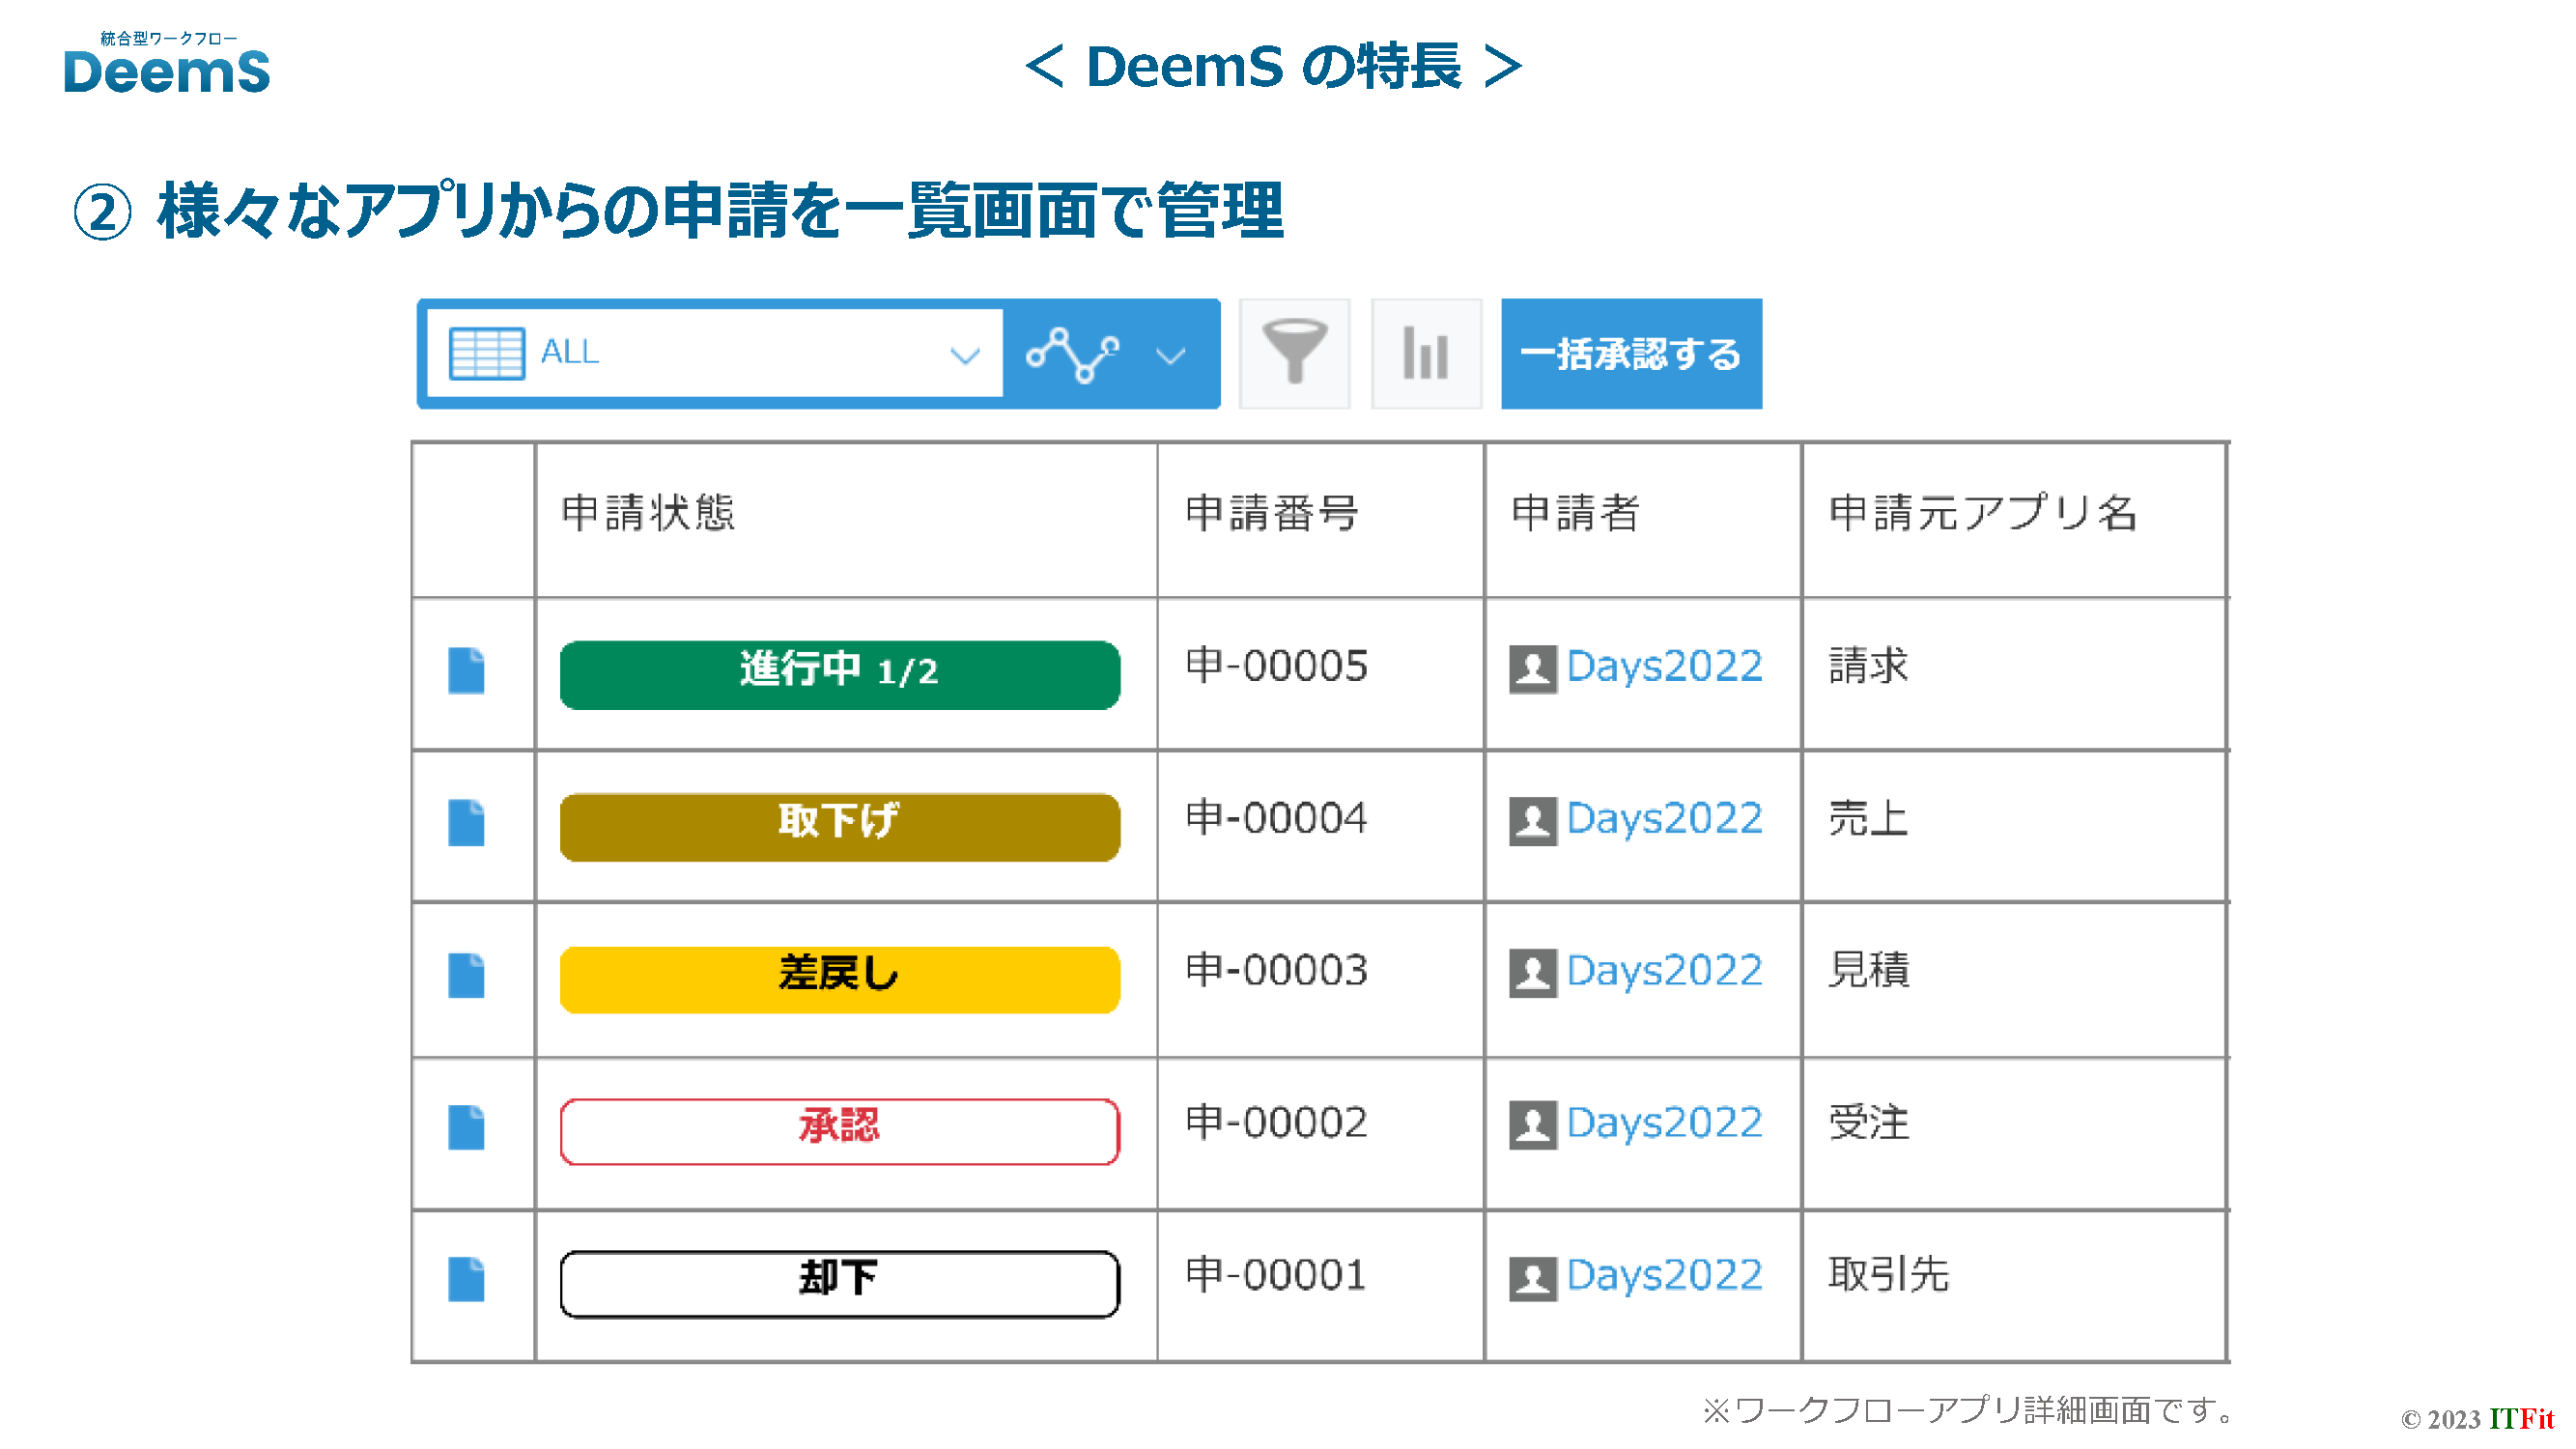Click the 承認 status badge
The width and height of the screenshot is (2576, 1449).
click(x=839, y=1131)
